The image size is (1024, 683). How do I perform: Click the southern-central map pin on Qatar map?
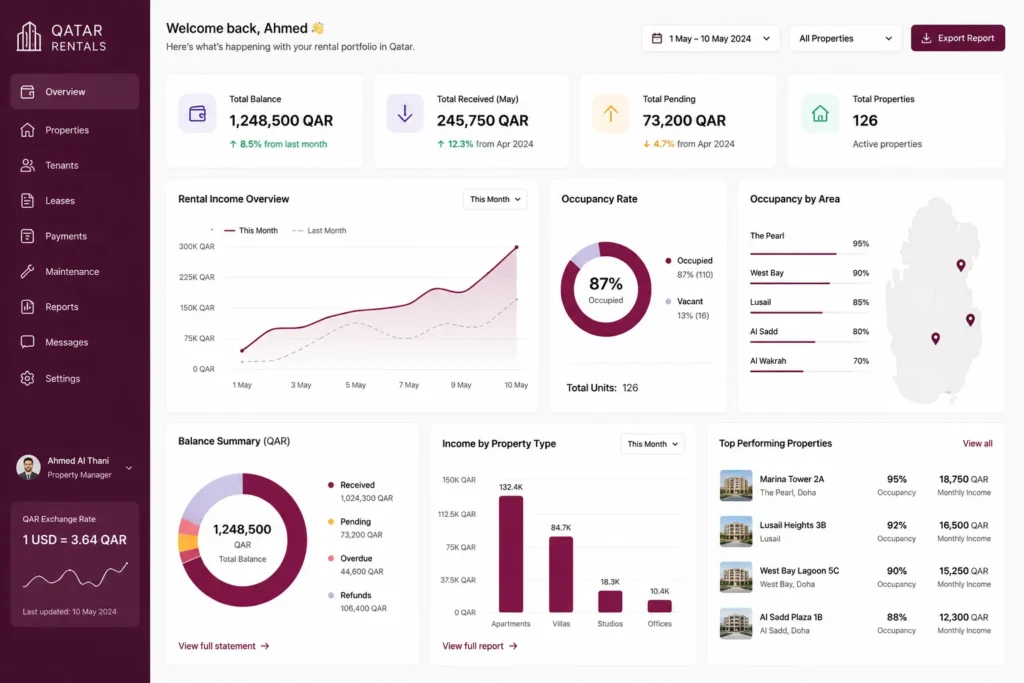coord(936,338)
